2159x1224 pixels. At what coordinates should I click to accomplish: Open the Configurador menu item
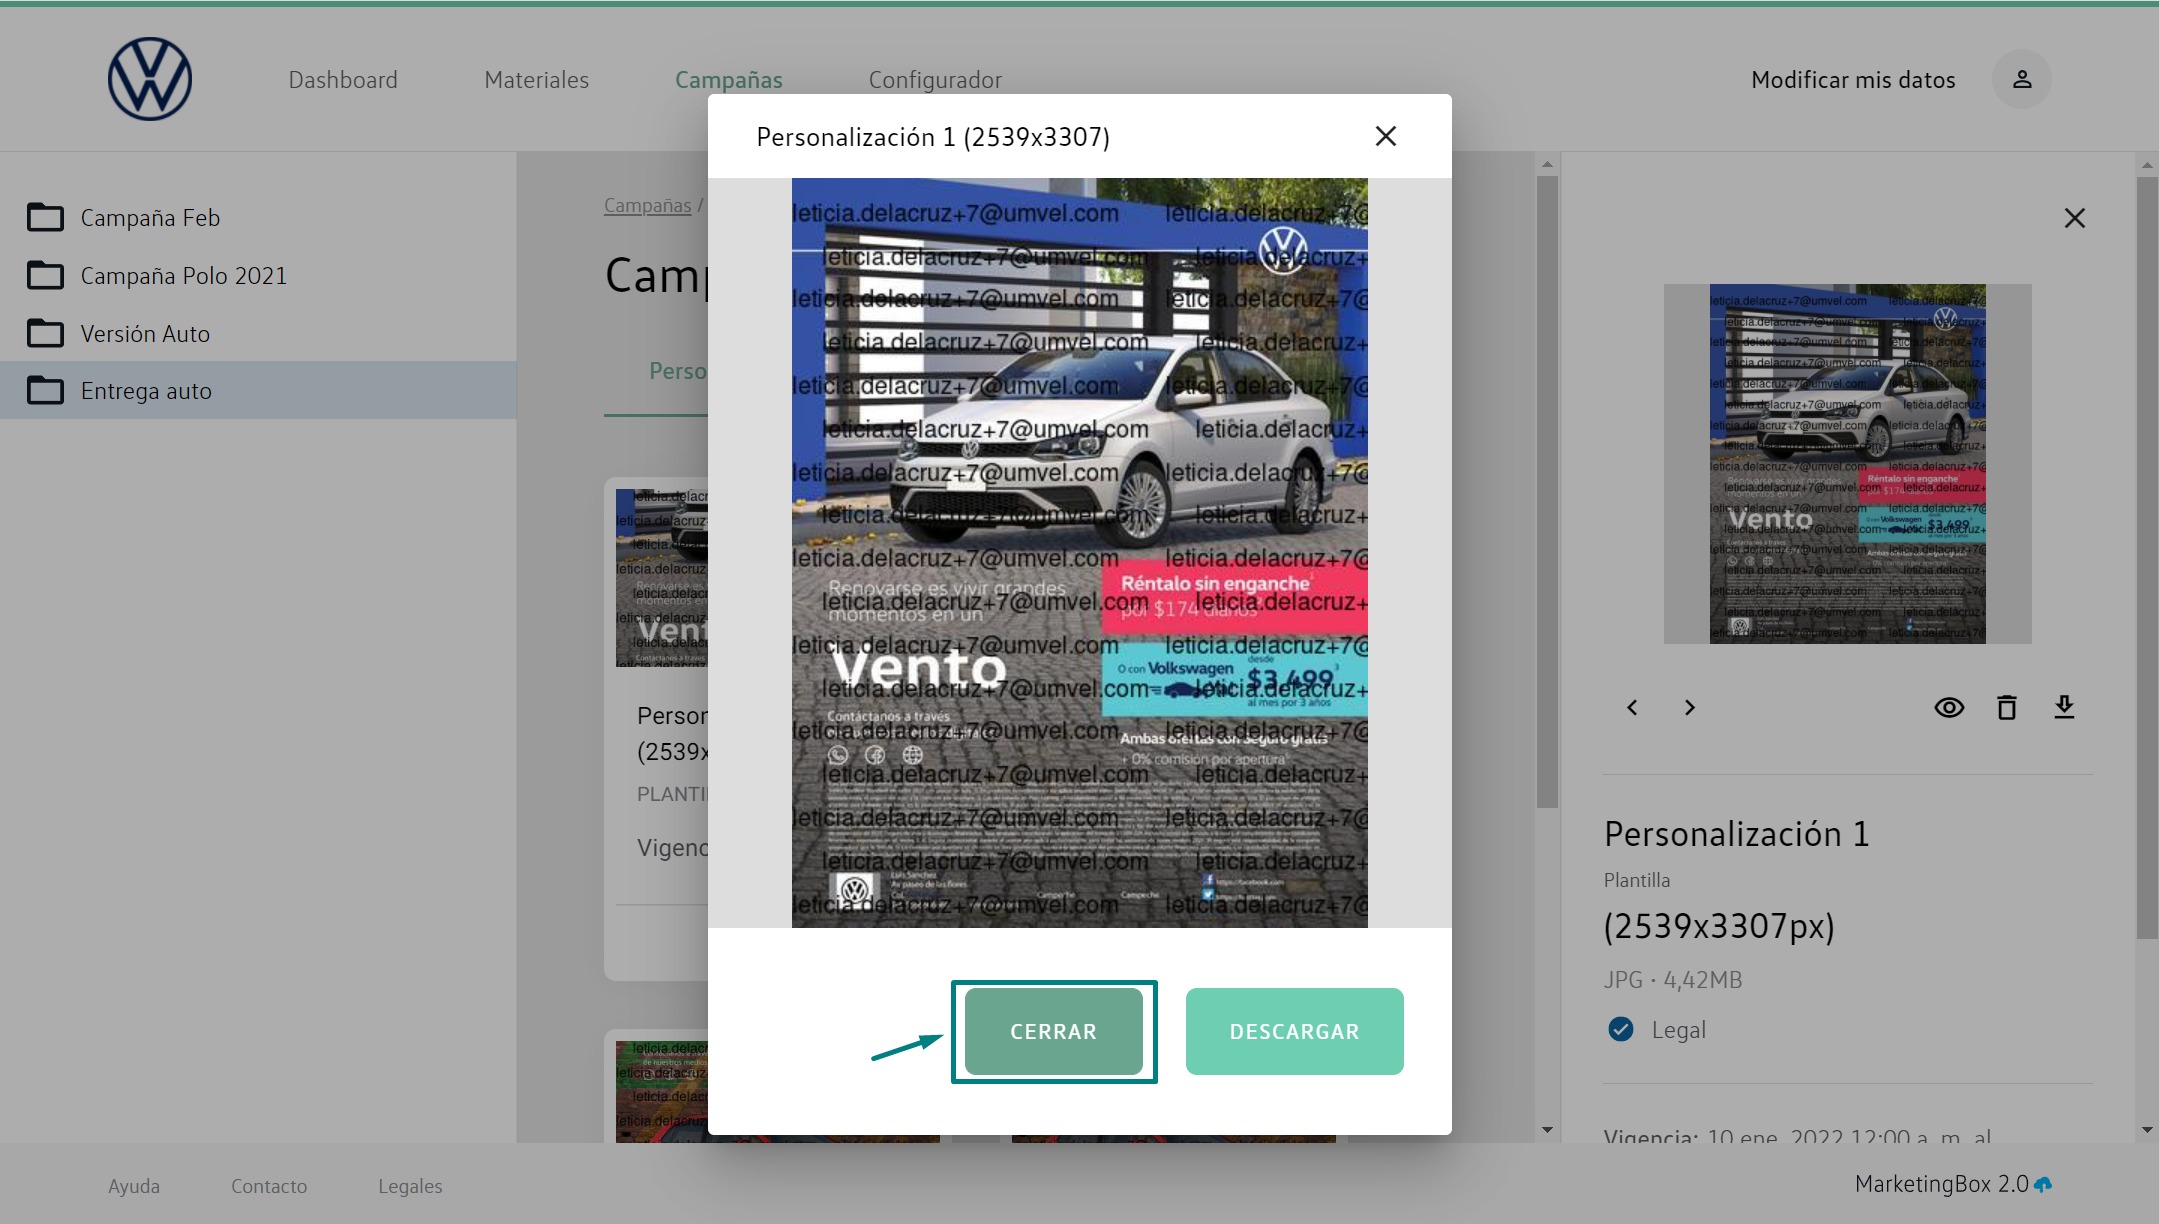click(934, 80)
